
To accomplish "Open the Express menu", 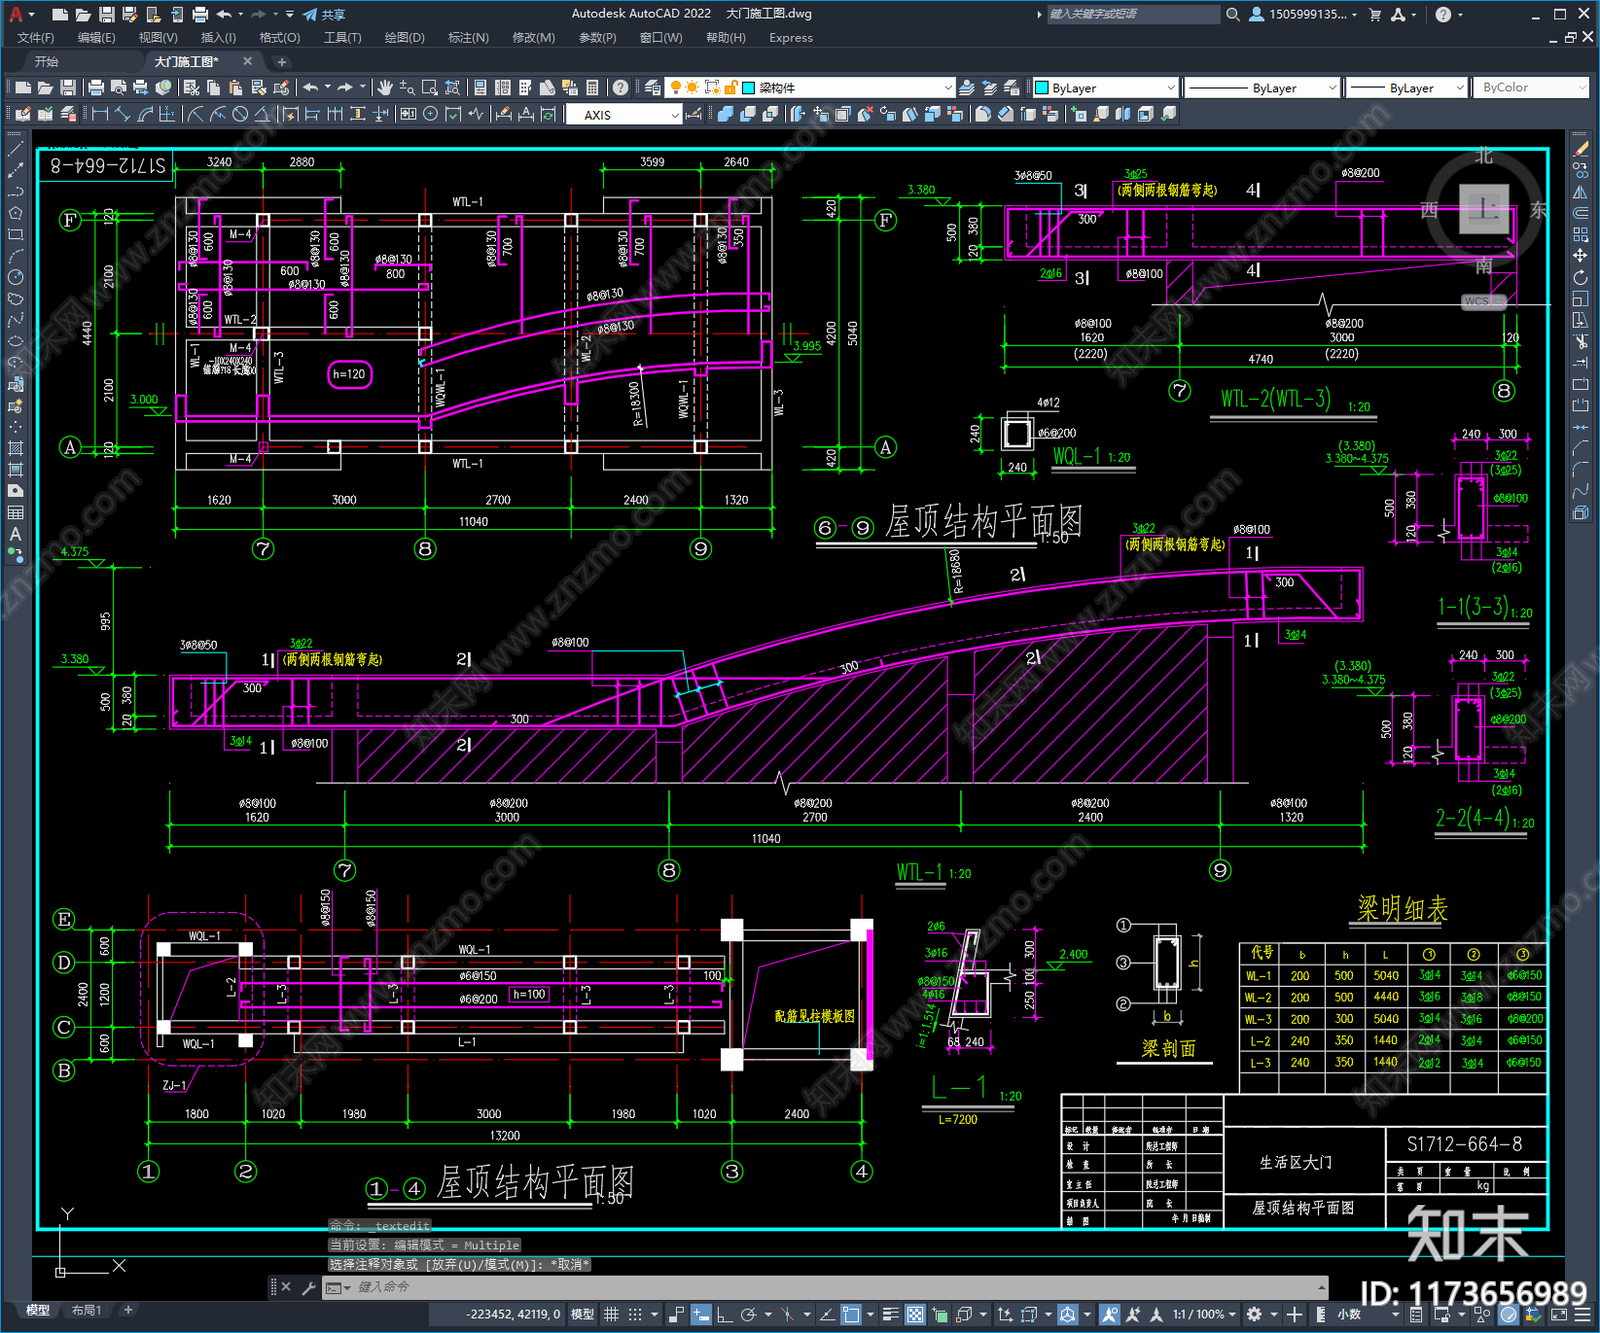I will [x=791, y=38].
